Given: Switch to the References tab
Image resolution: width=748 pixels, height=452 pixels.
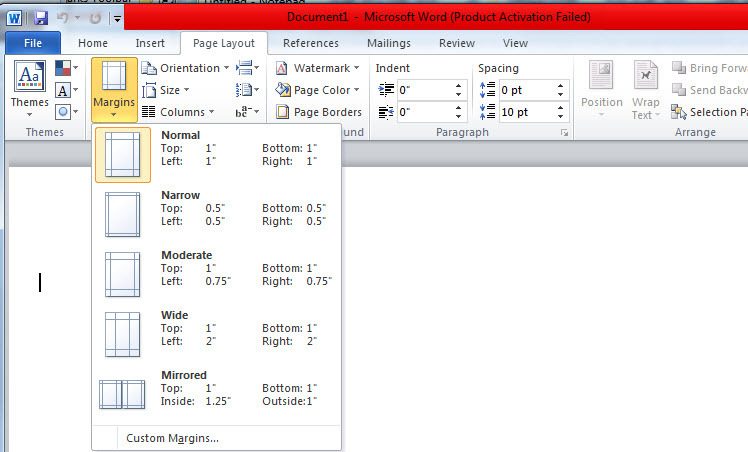Looking at the screenshot, I should coord(311,43).
